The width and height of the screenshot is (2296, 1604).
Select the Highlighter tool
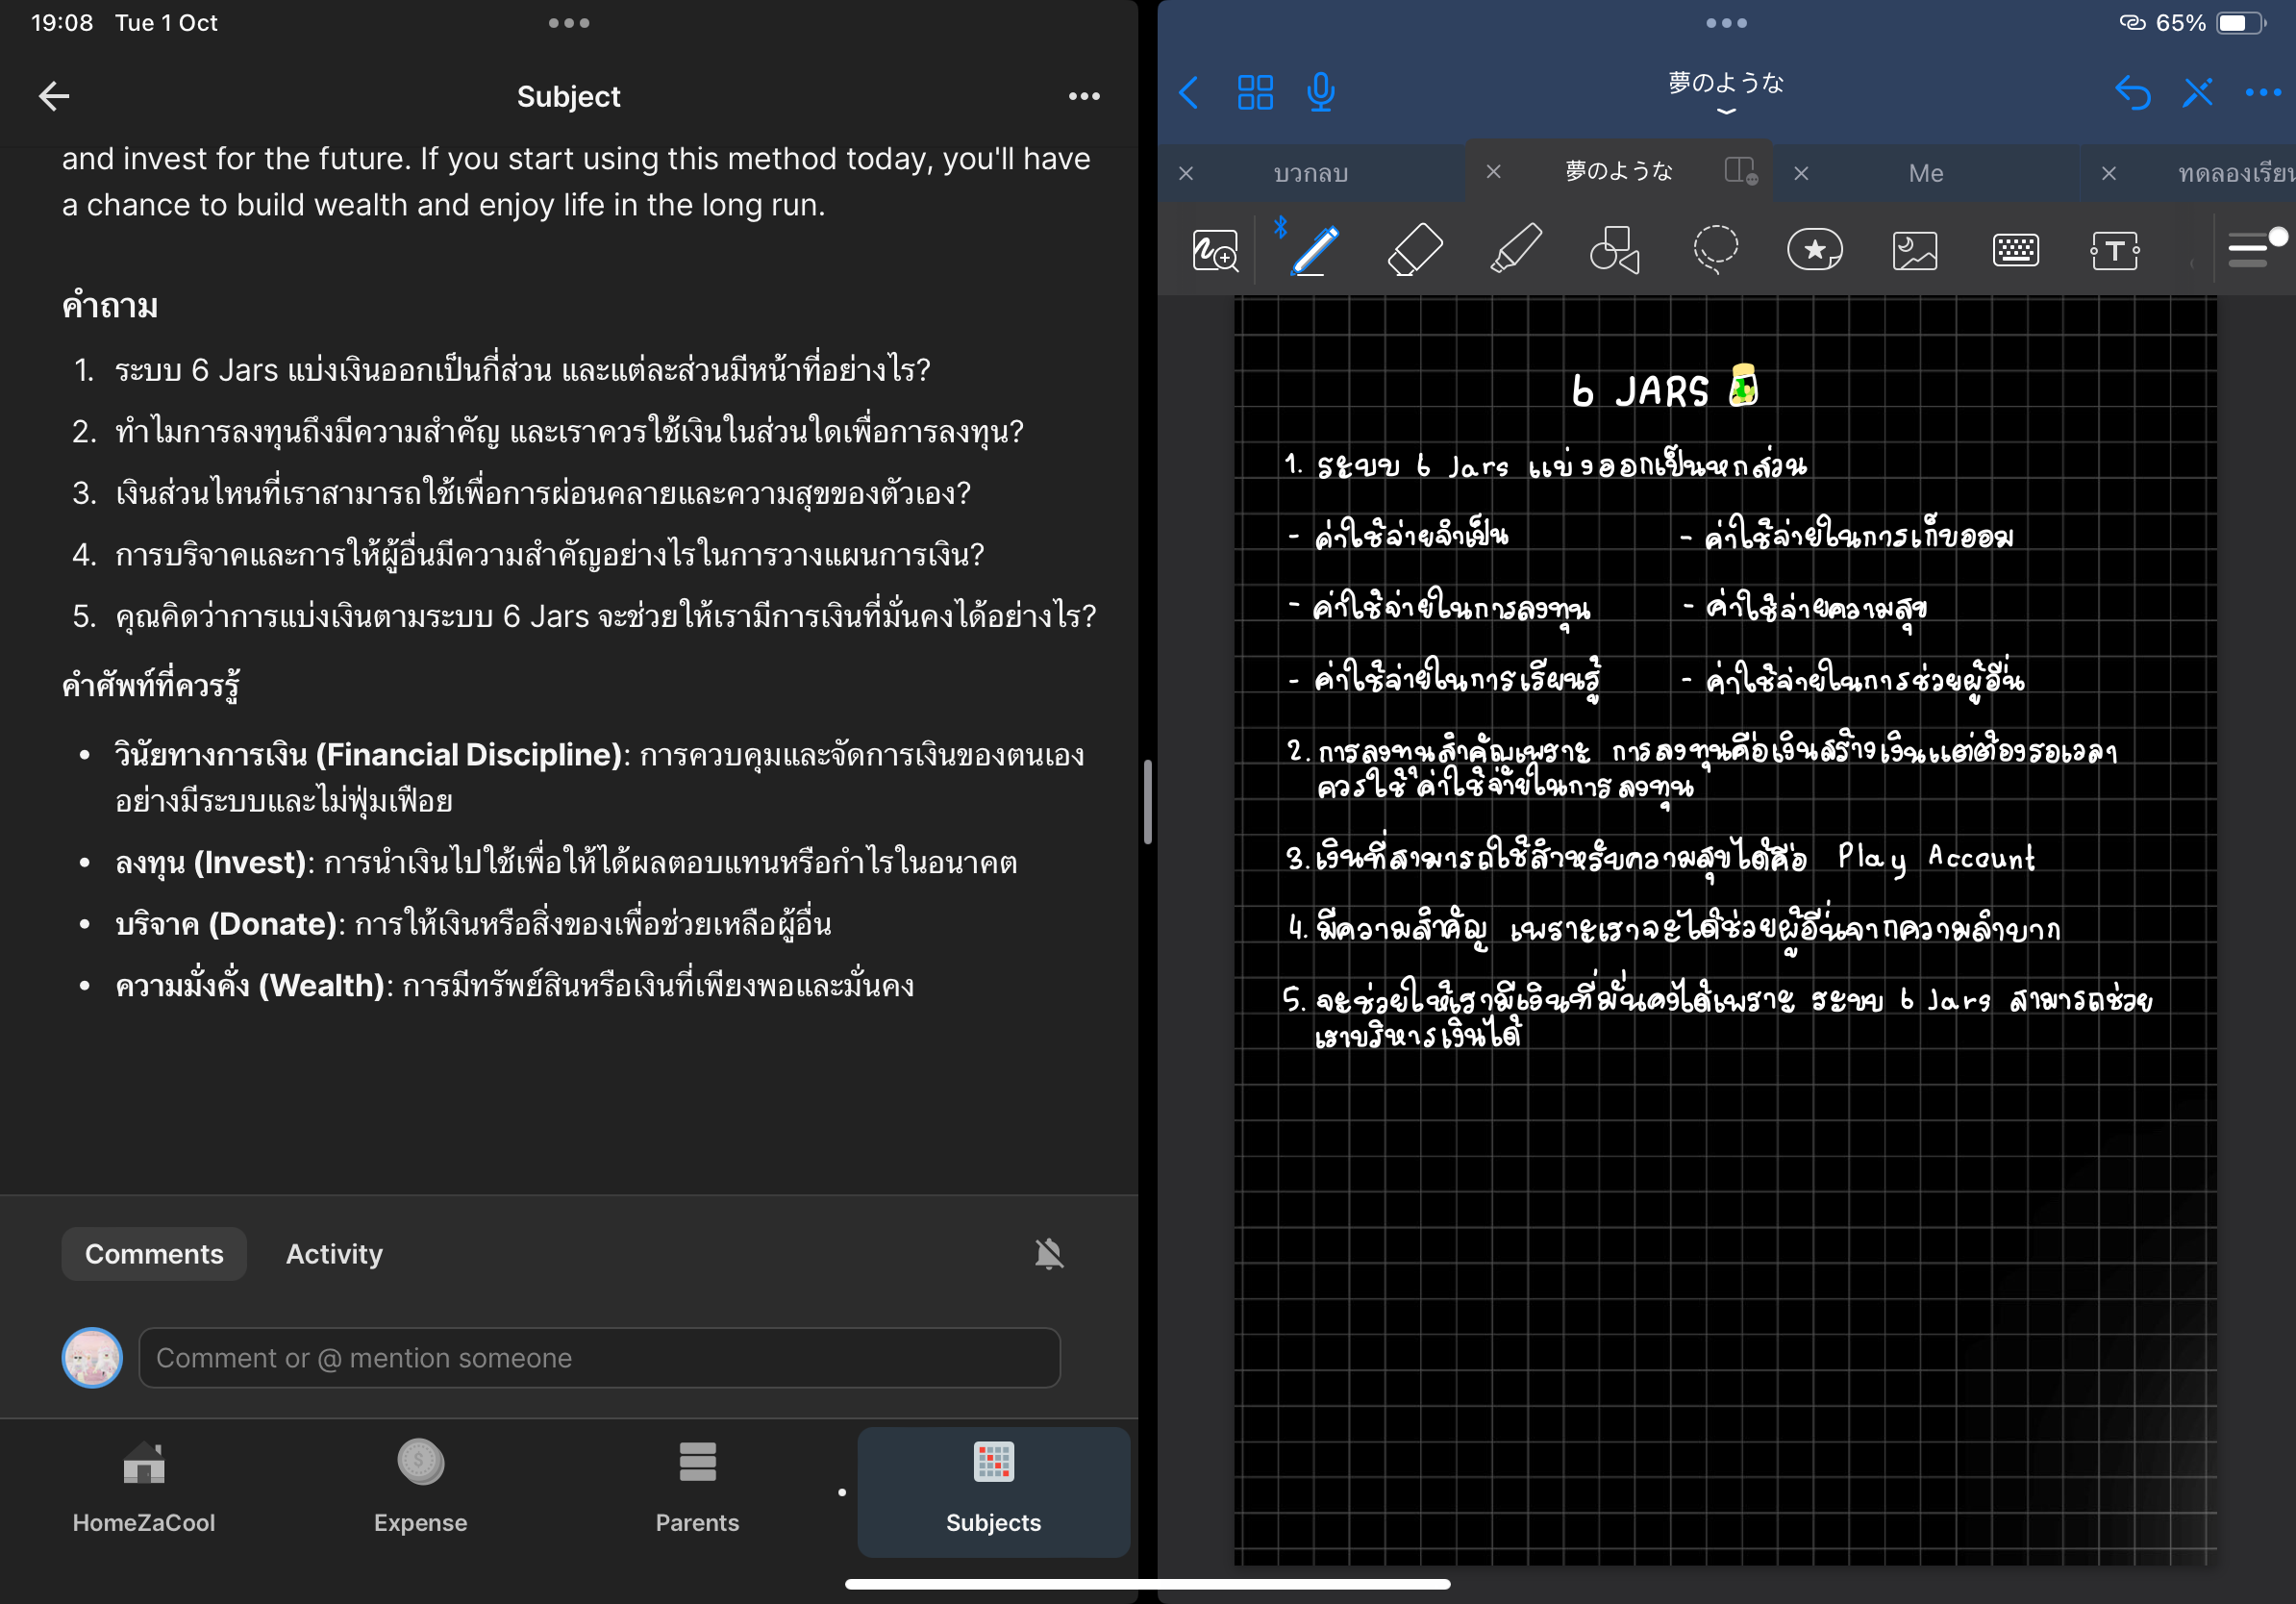click(1515, 250)
